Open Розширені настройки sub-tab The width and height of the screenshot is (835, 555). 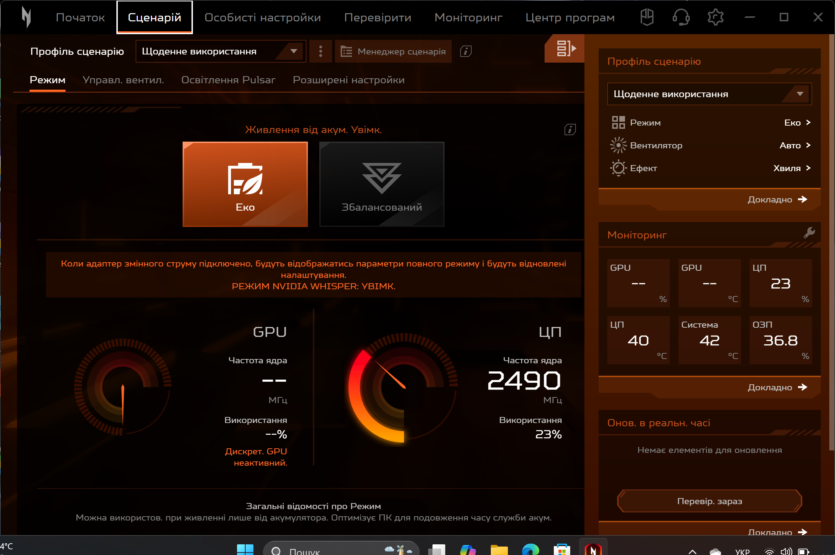(349, 80)
